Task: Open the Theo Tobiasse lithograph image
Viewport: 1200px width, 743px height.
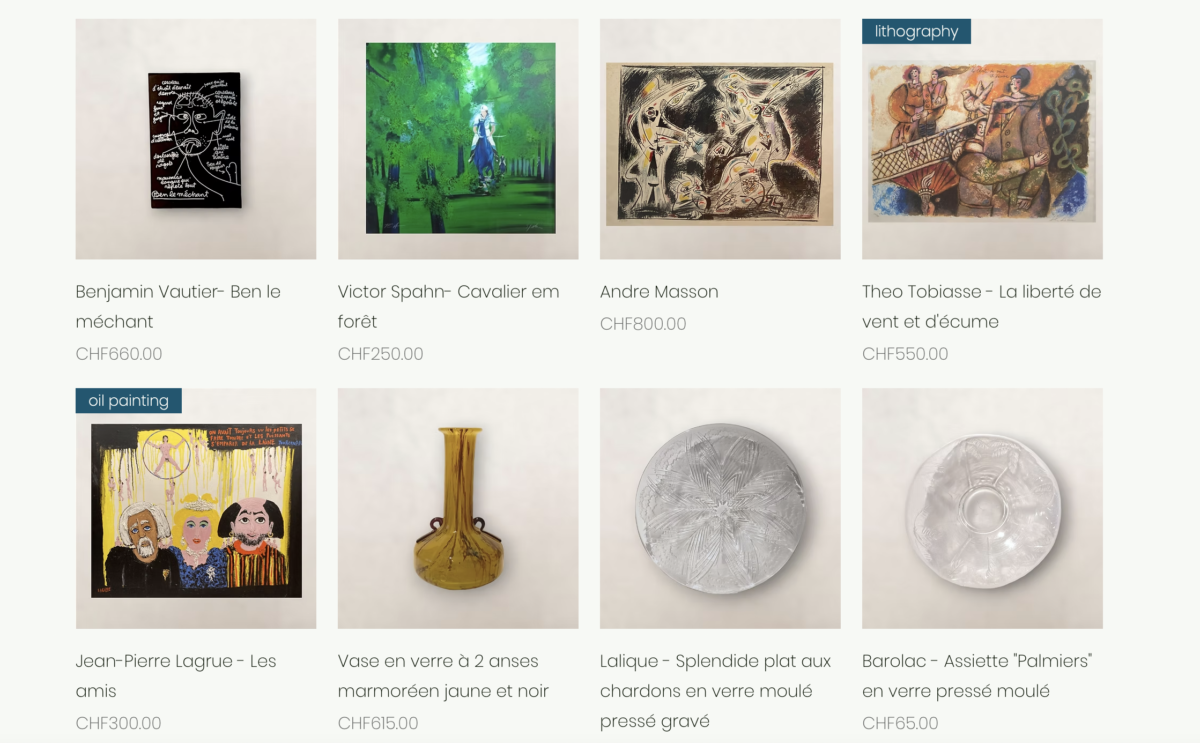Action: (x=982, y=139)
